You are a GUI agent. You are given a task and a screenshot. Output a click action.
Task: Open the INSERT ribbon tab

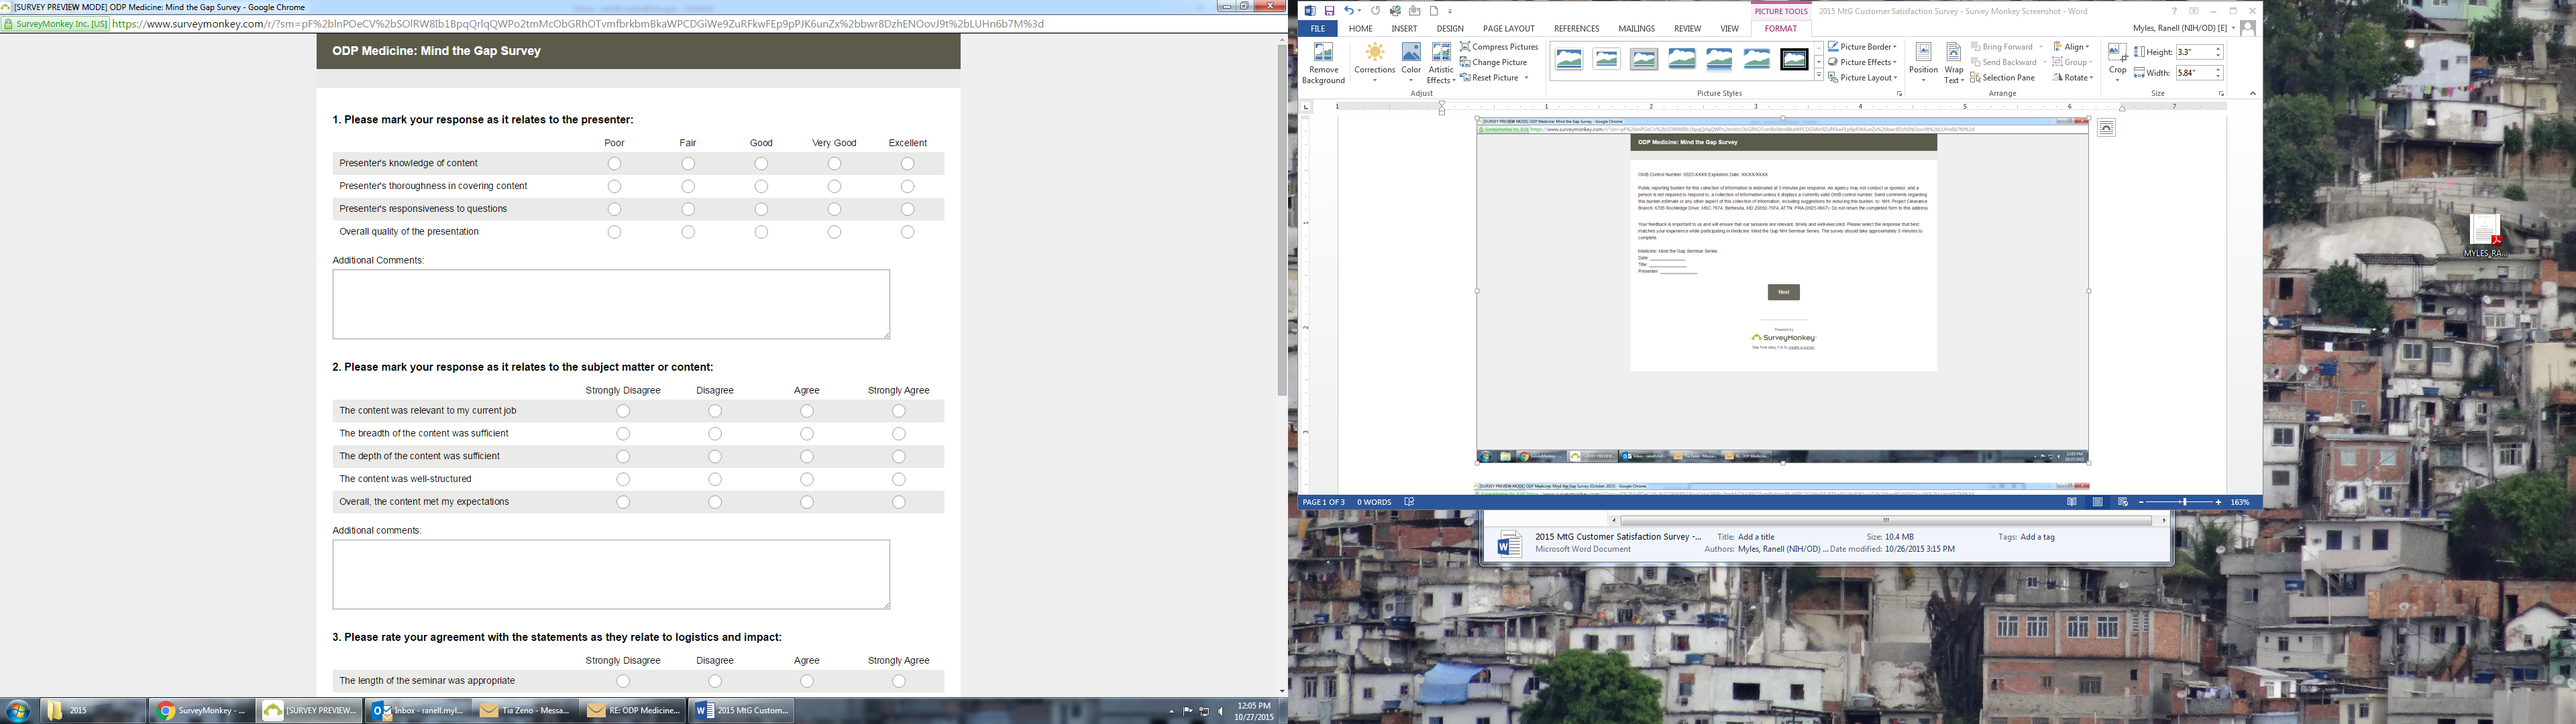click(1404, 29)
